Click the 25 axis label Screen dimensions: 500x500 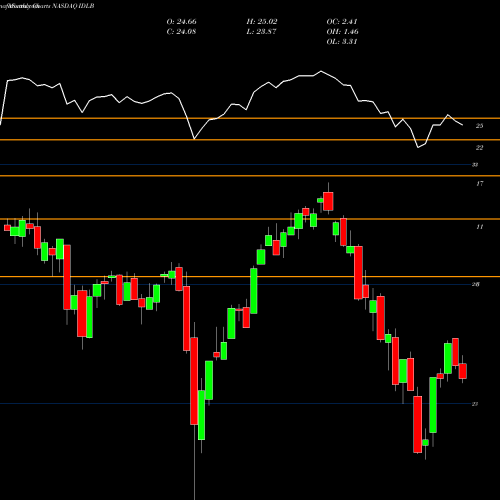click(x=479, y=126)
